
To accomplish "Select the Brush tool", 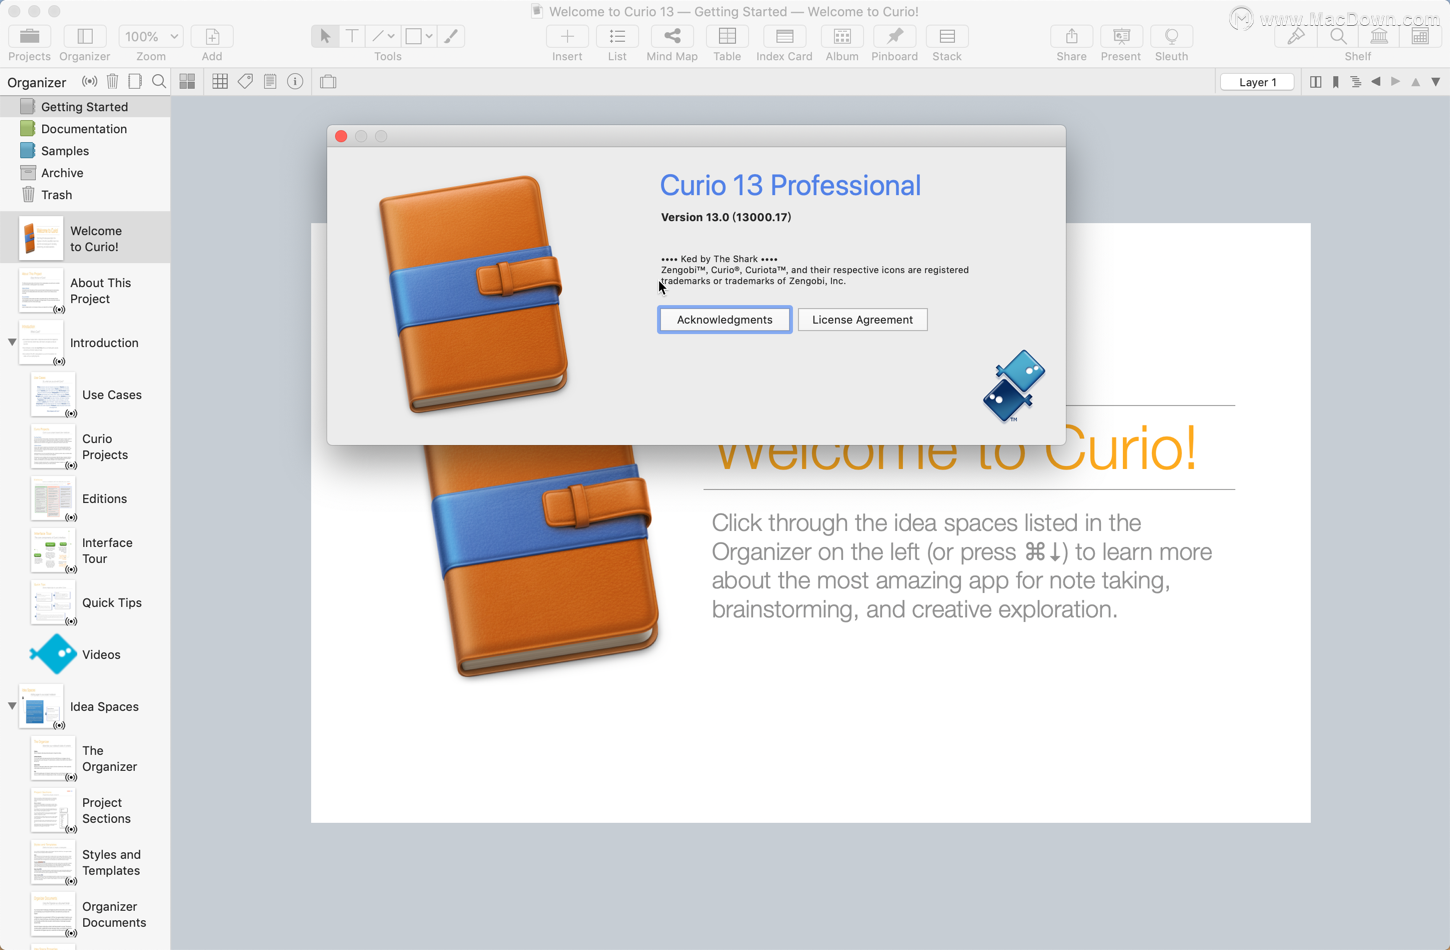I will coord(451,36).
